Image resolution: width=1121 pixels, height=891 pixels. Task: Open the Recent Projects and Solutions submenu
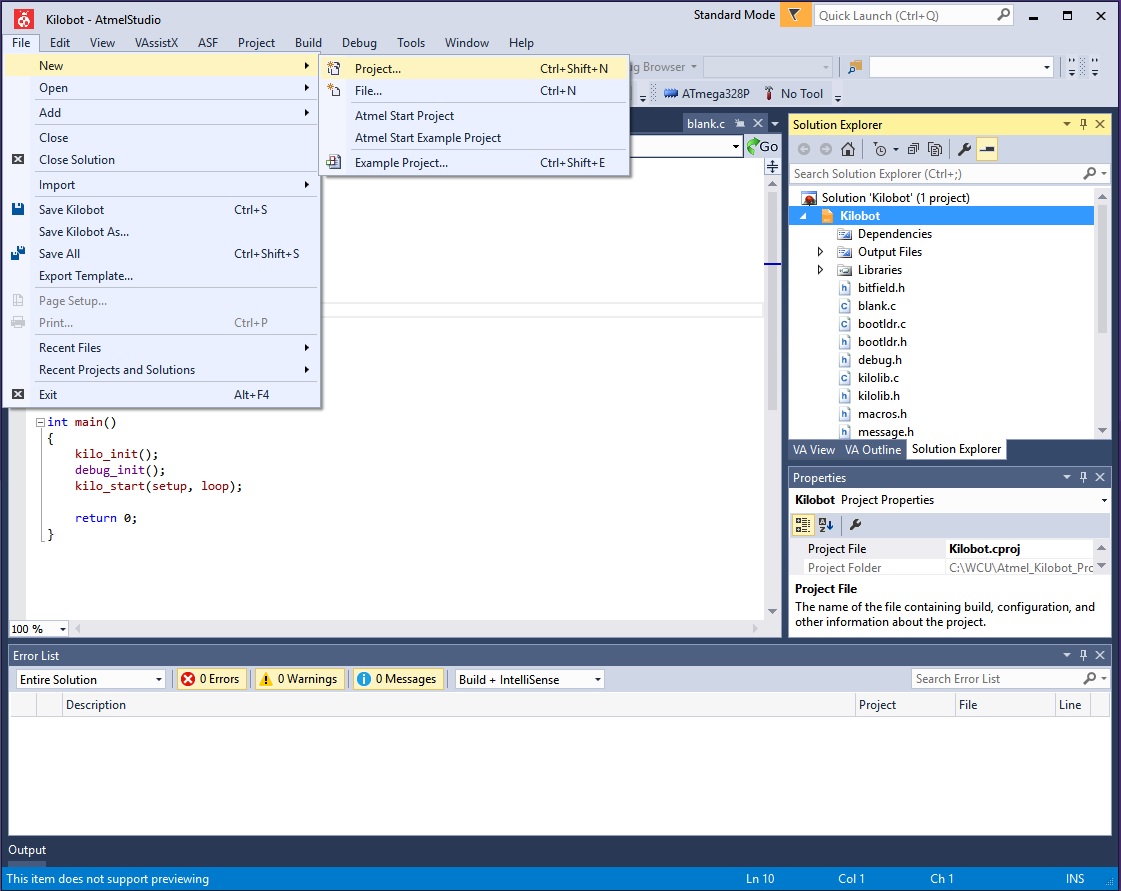pyautogui.click(x=162, y=370)
